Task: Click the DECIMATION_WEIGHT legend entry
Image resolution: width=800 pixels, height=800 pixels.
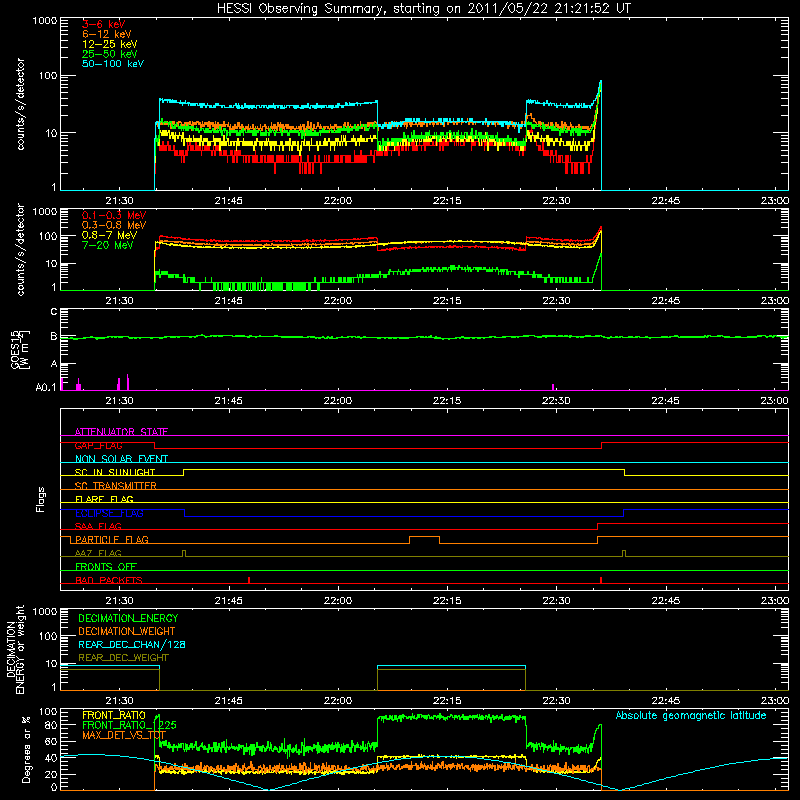Action: click(127, 631)
